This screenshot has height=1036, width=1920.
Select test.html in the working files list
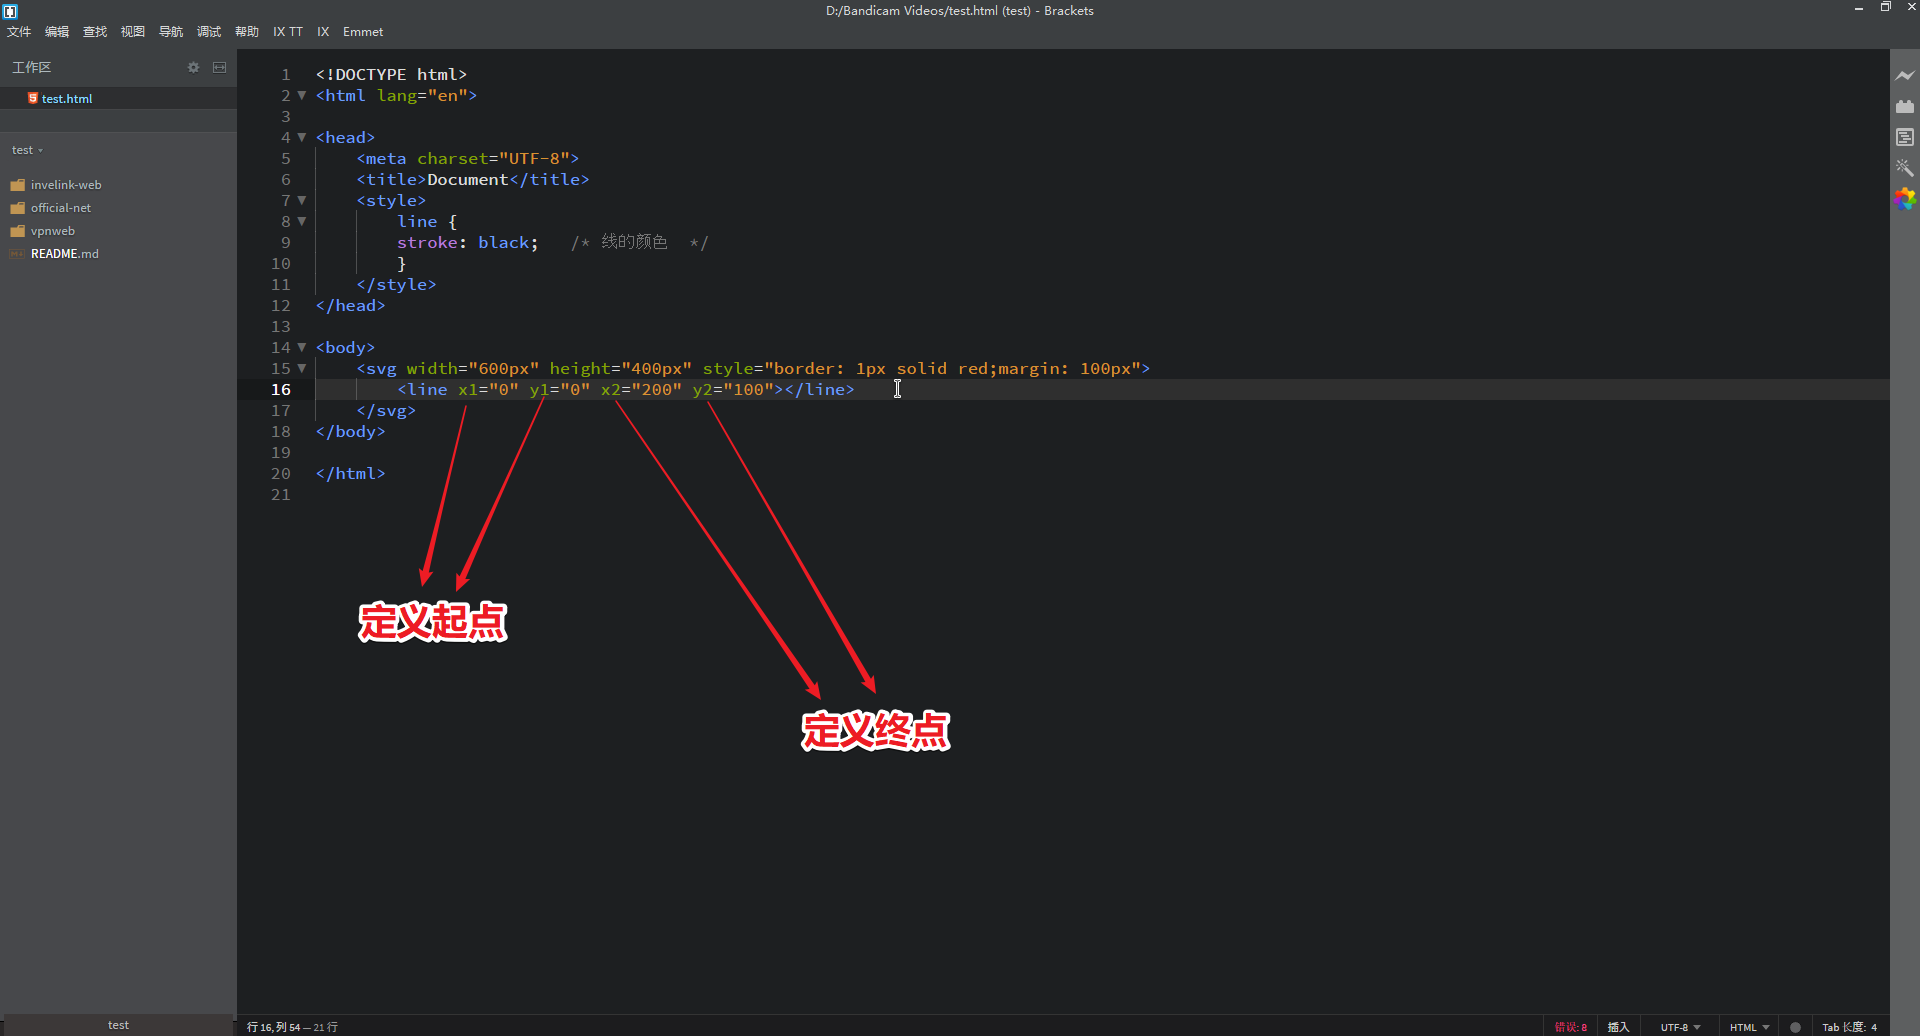click(66, 97)
